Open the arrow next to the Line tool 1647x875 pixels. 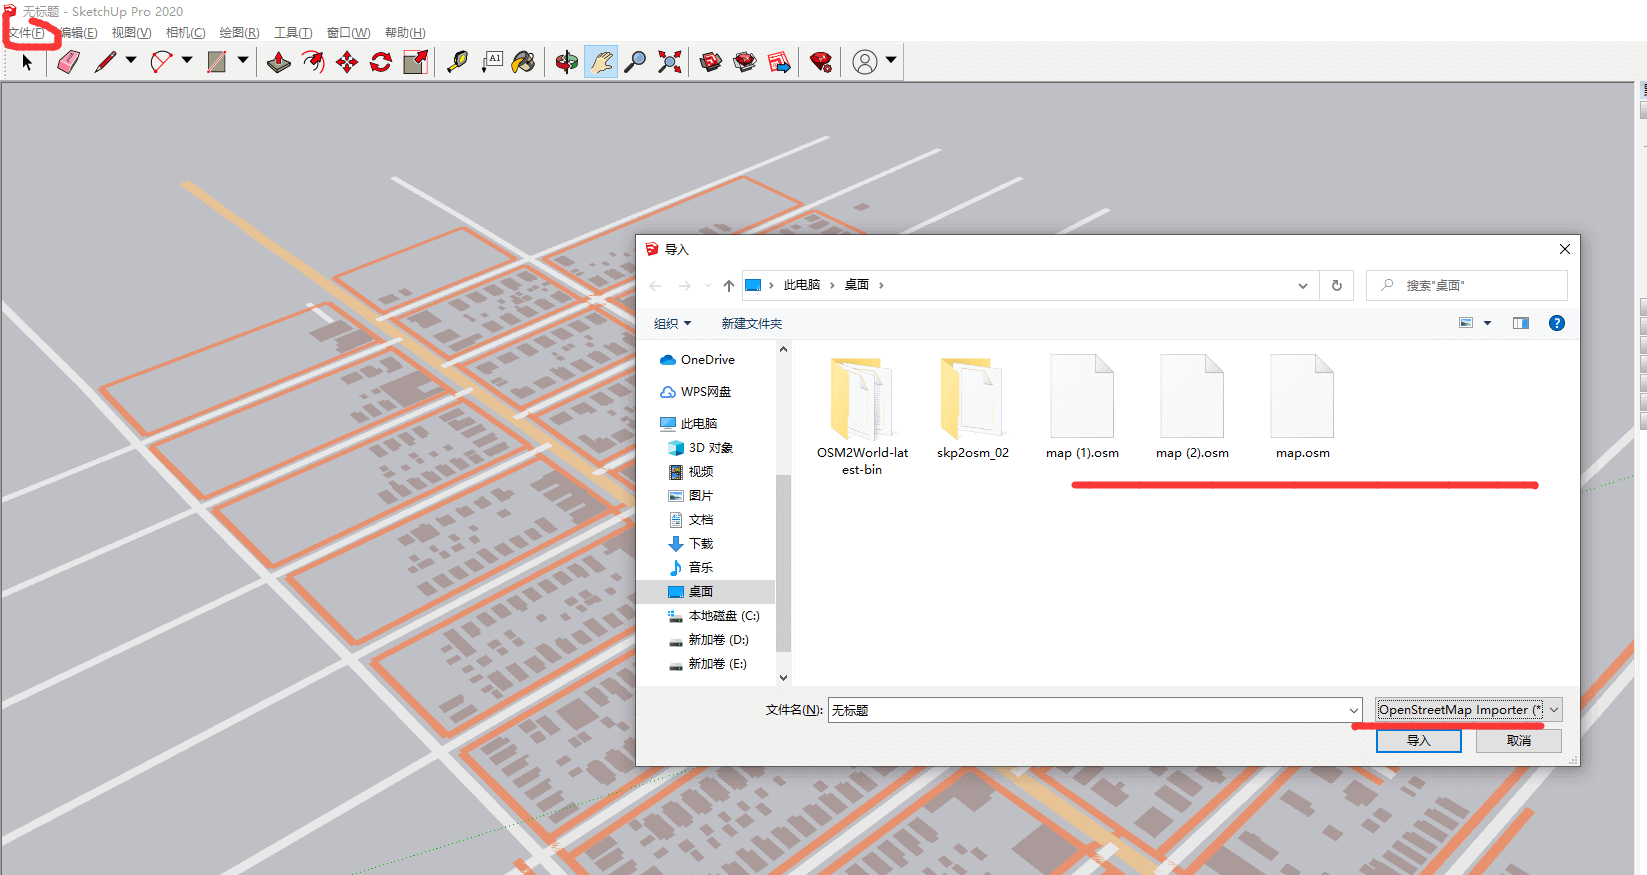pyautogui.click(x=131, y=61)
